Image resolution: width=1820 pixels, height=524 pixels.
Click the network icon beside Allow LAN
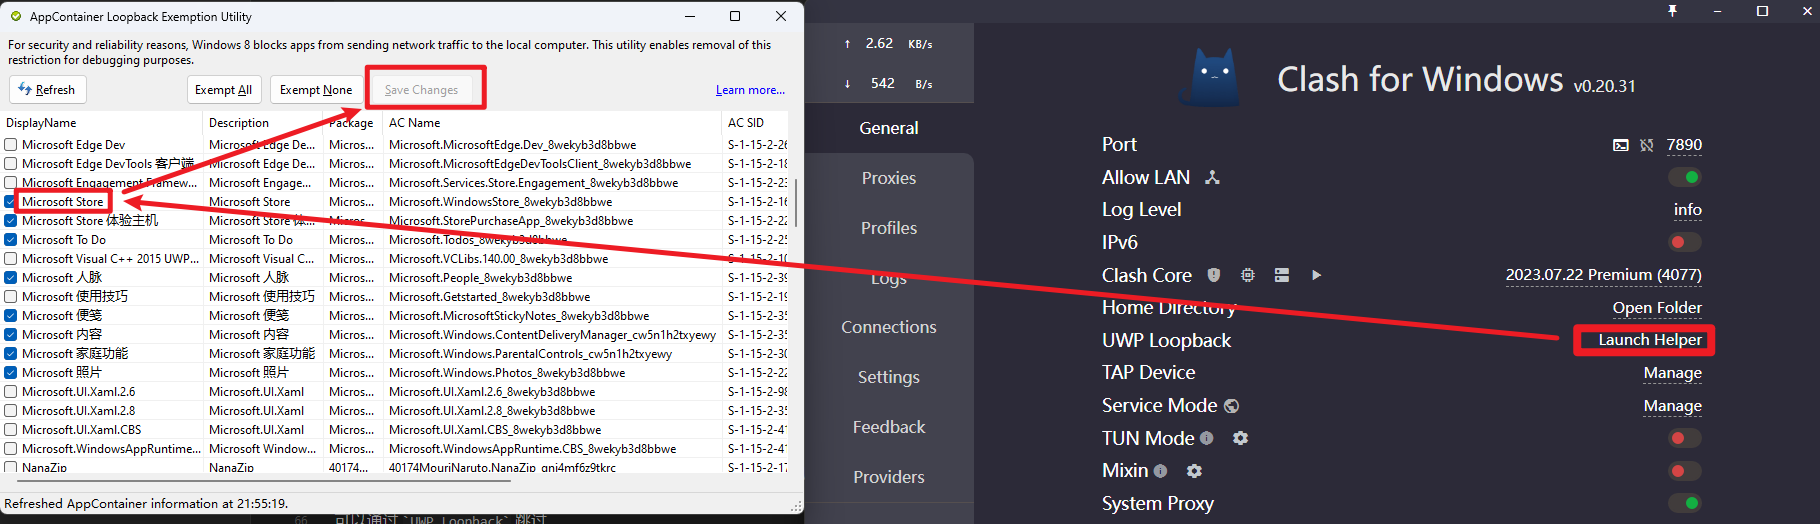1212,177
